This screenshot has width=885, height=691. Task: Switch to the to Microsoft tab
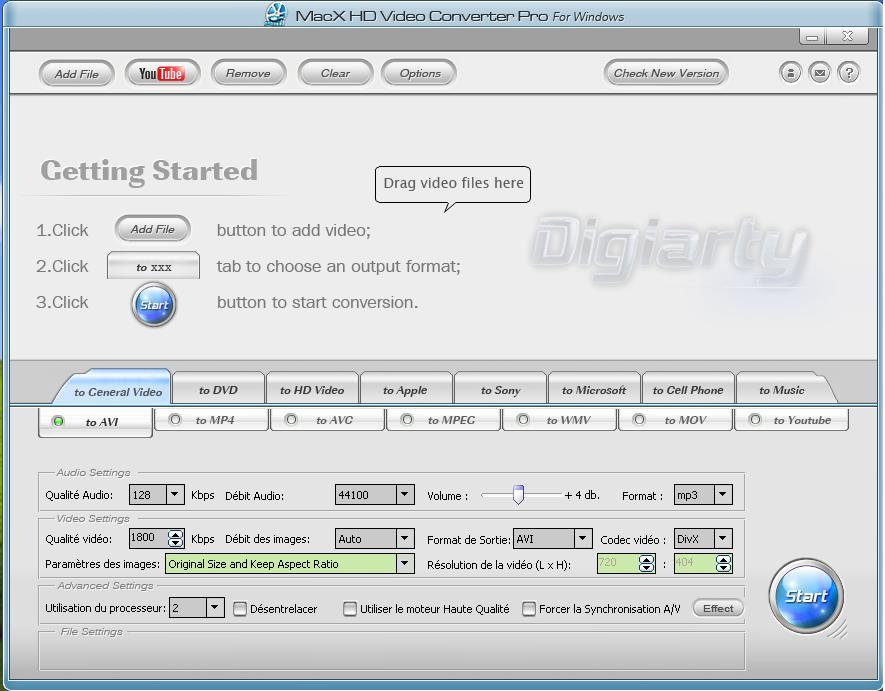click(594, 390)
